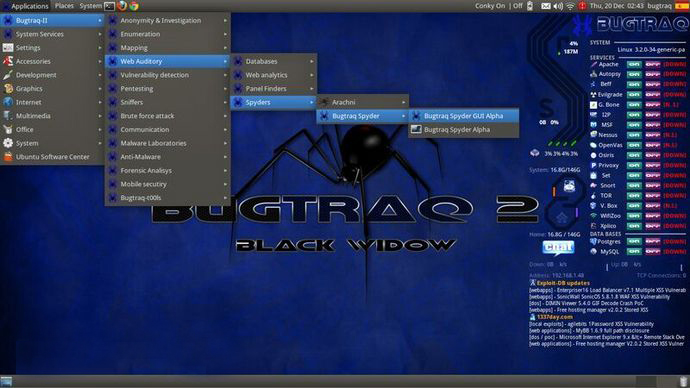
Task: Turn TOR service ON
Action: pyautogui.click(x=634, y=195)
